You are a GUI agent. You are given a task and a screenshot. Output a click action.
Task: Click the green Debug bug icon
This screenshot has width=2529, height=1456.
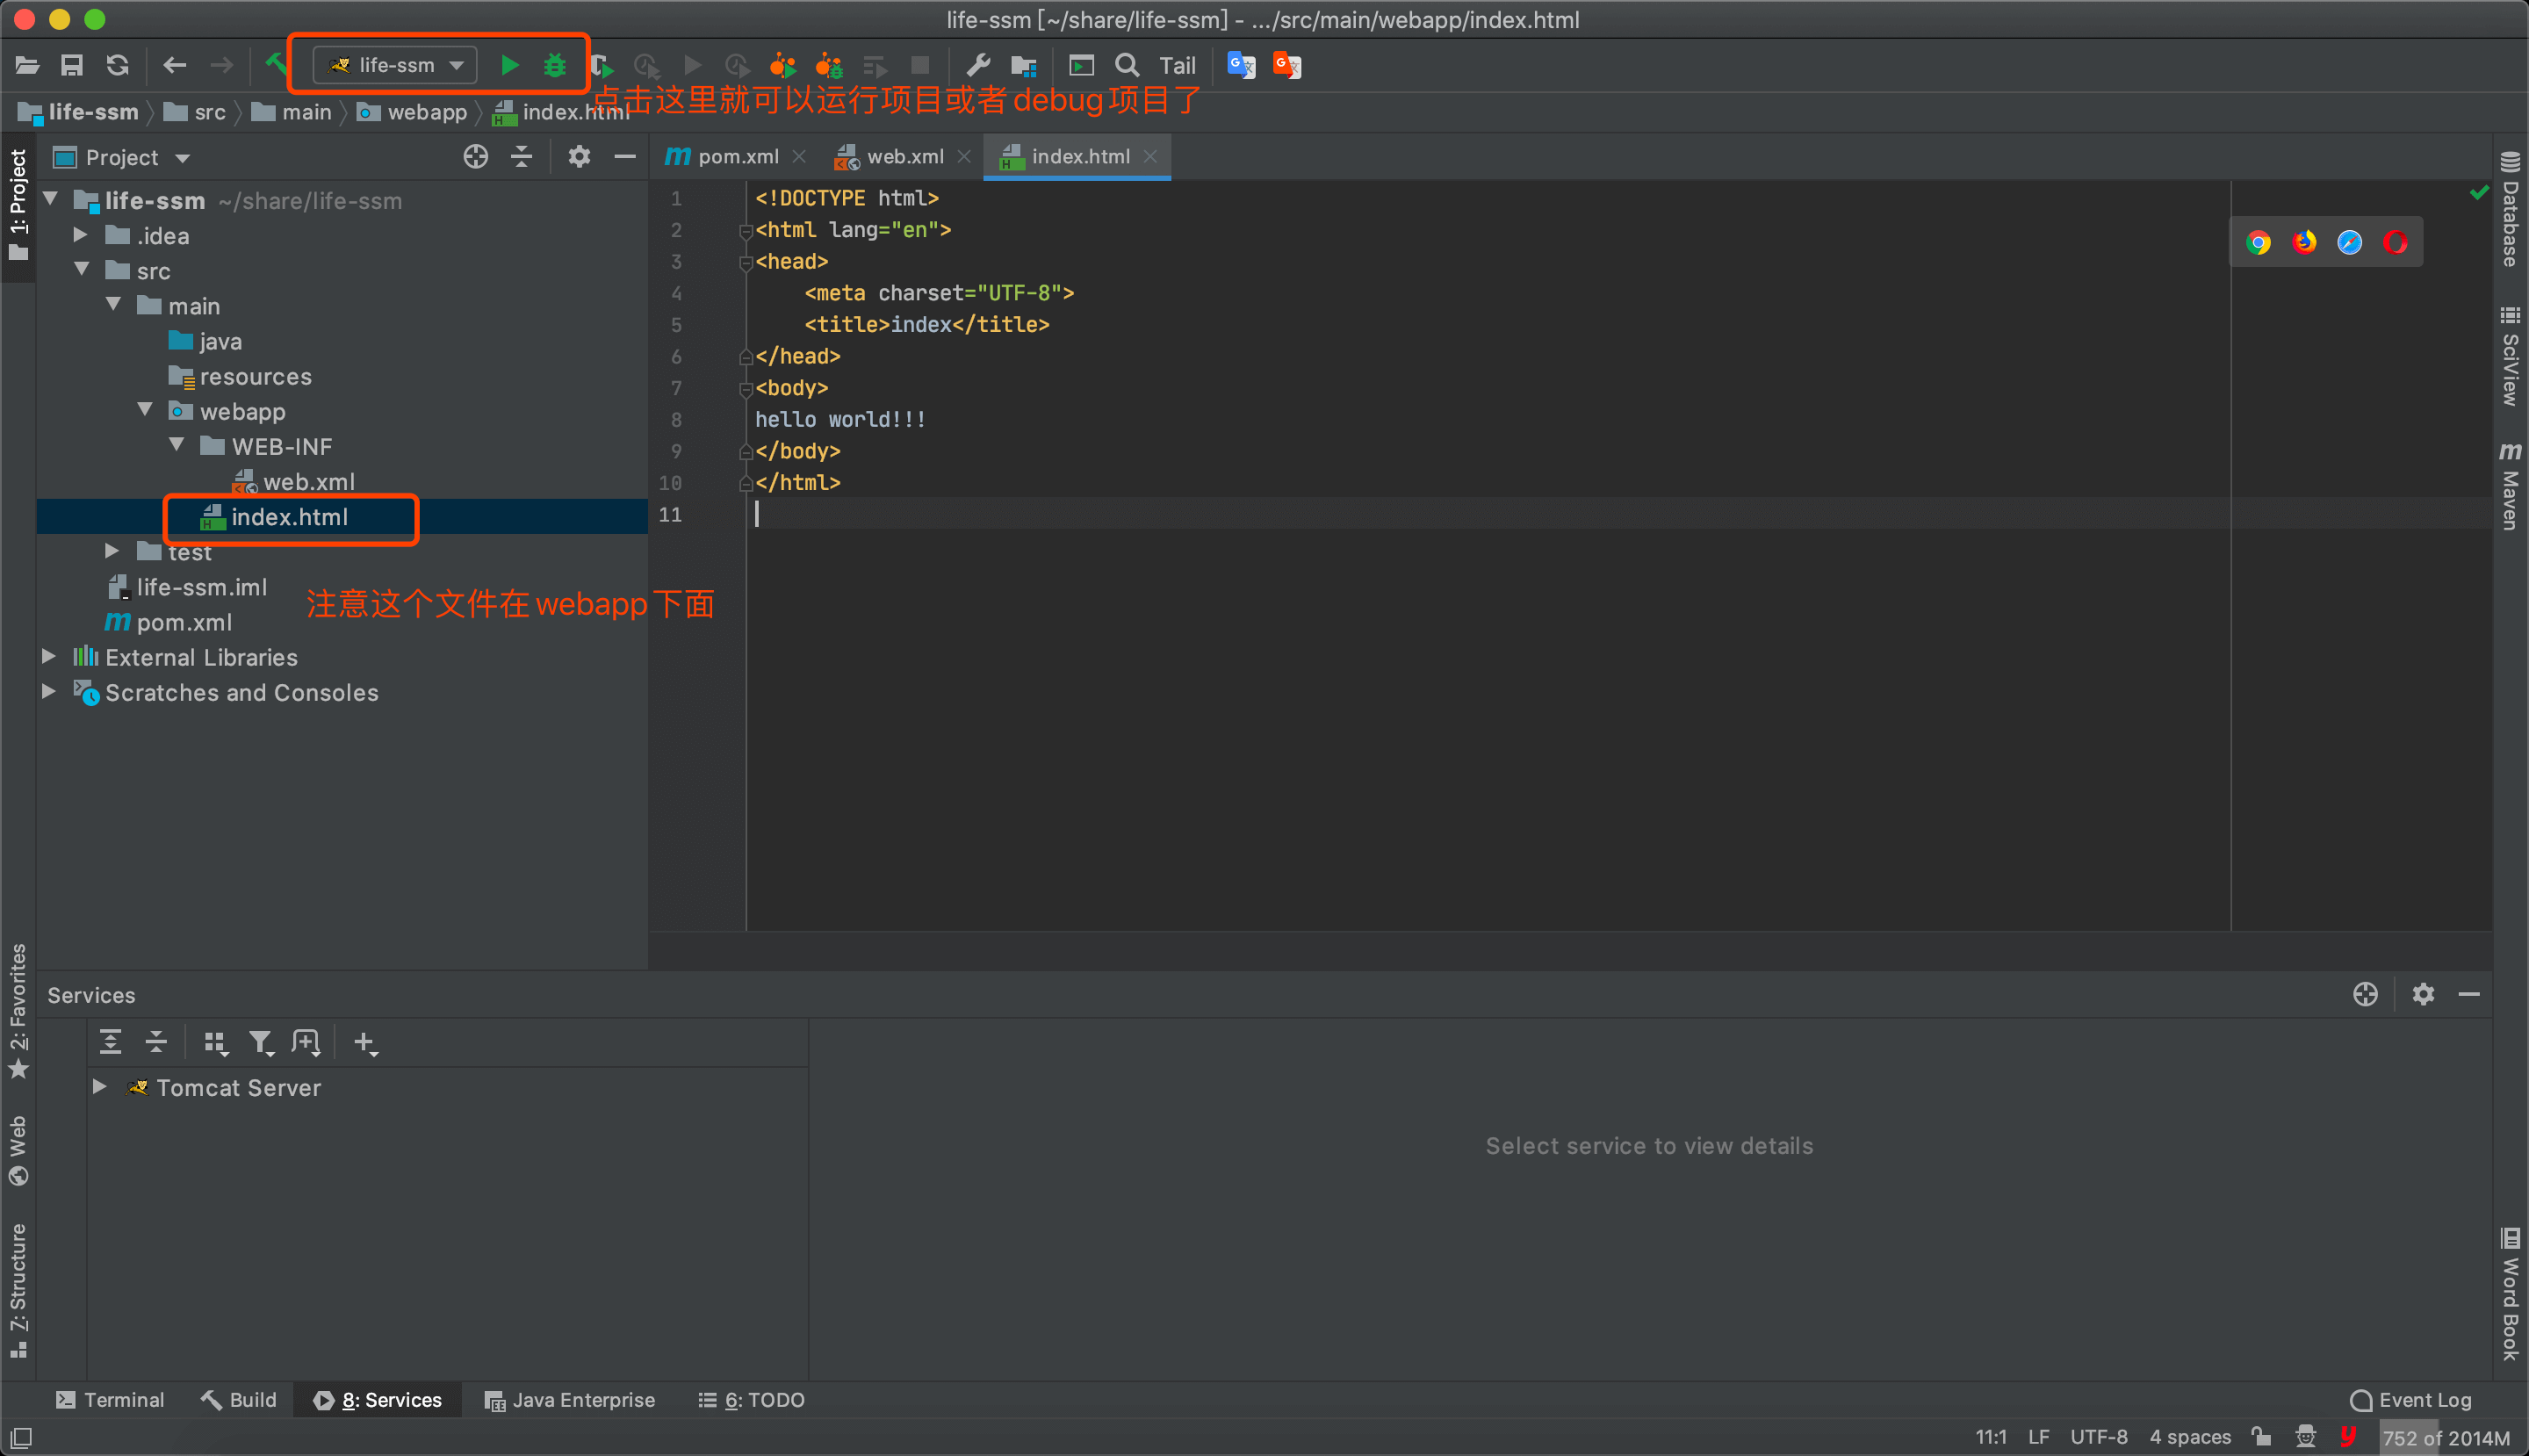[x=555, y=66]
